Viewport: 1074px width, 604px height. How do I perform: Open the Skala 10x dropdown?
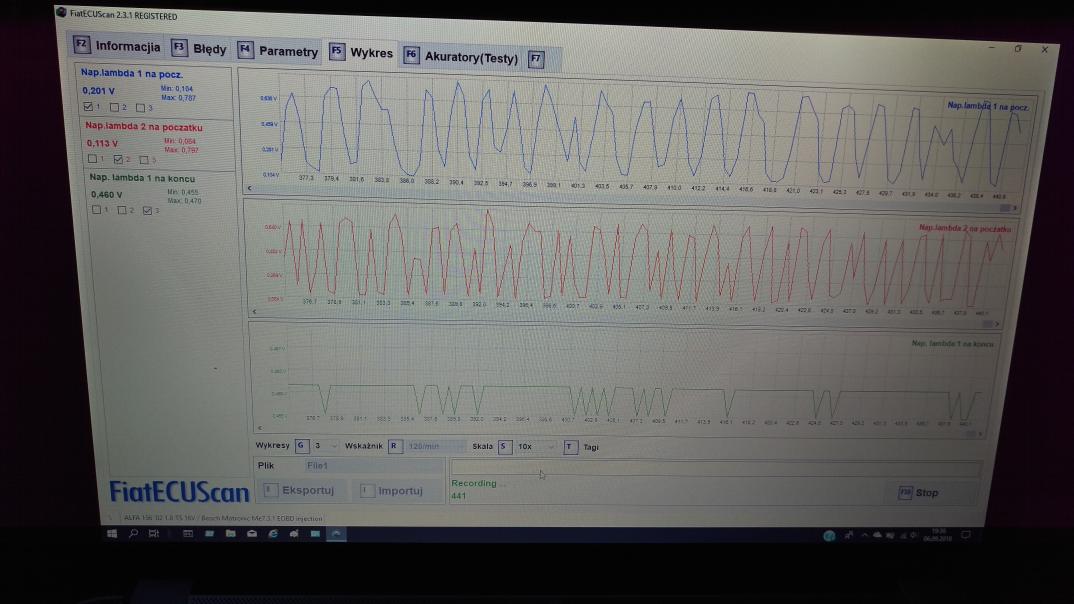(x=536, y=446)
